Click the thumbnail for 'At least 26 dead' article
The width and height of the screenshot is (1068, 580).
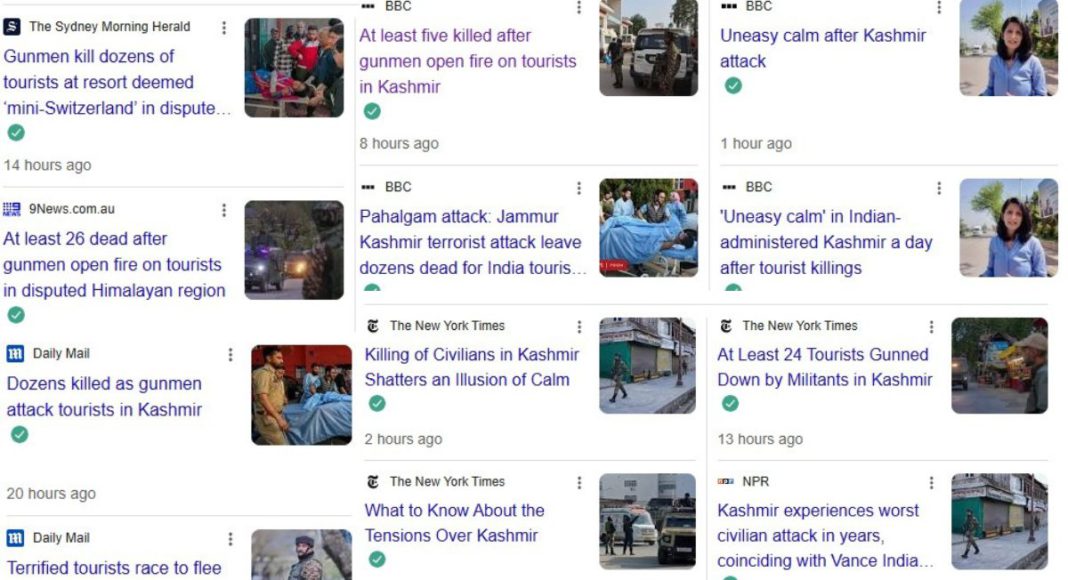[x=294, y=250]
